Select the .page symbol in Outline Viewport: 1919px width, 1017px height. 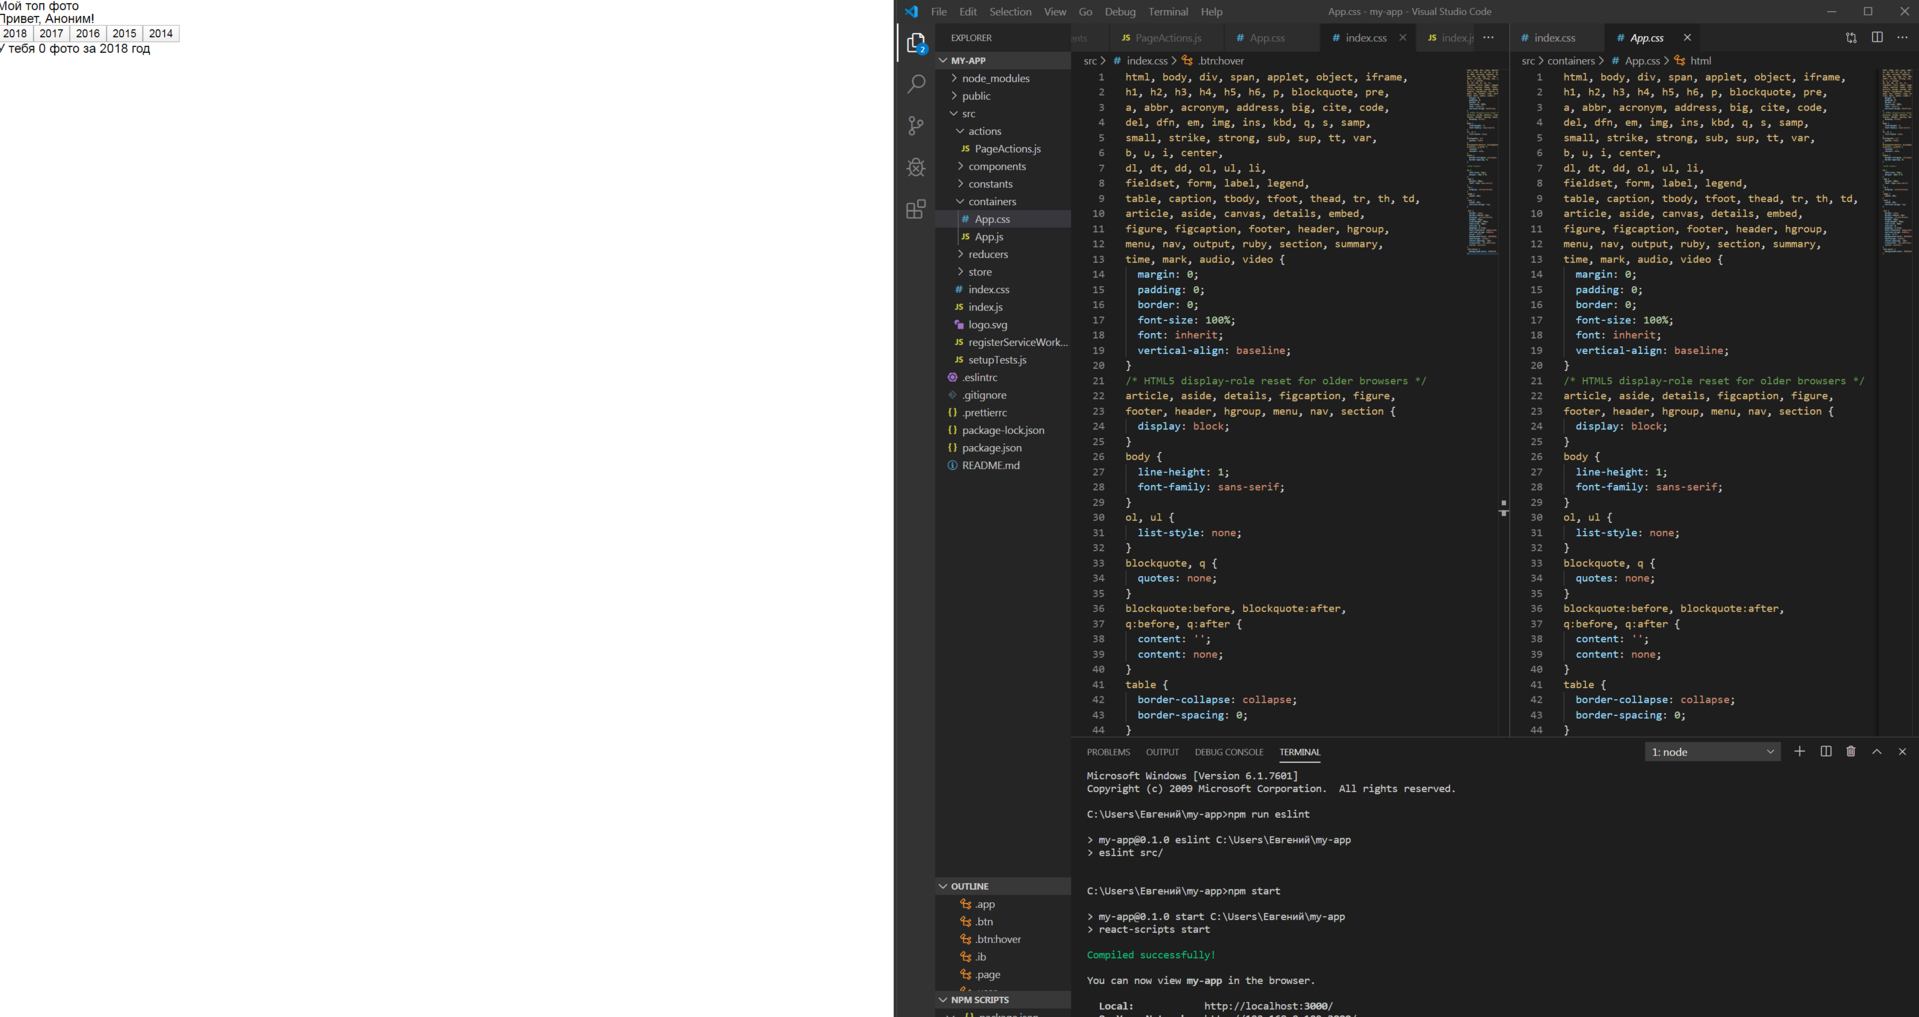[987, 975]
